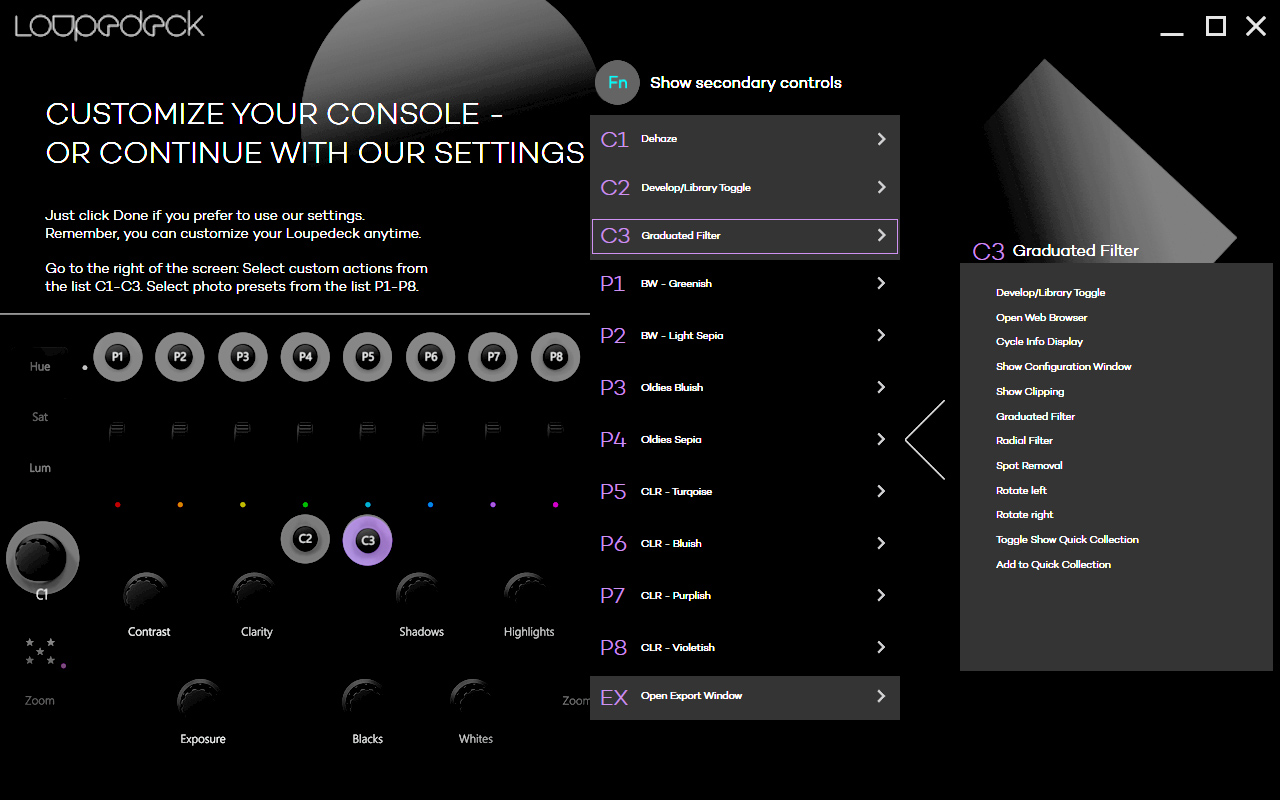Viewport: 1280px width, 800px height.
Task: Expand the C1 Dehaze row arrow
Action: click(x=881, y=139)
